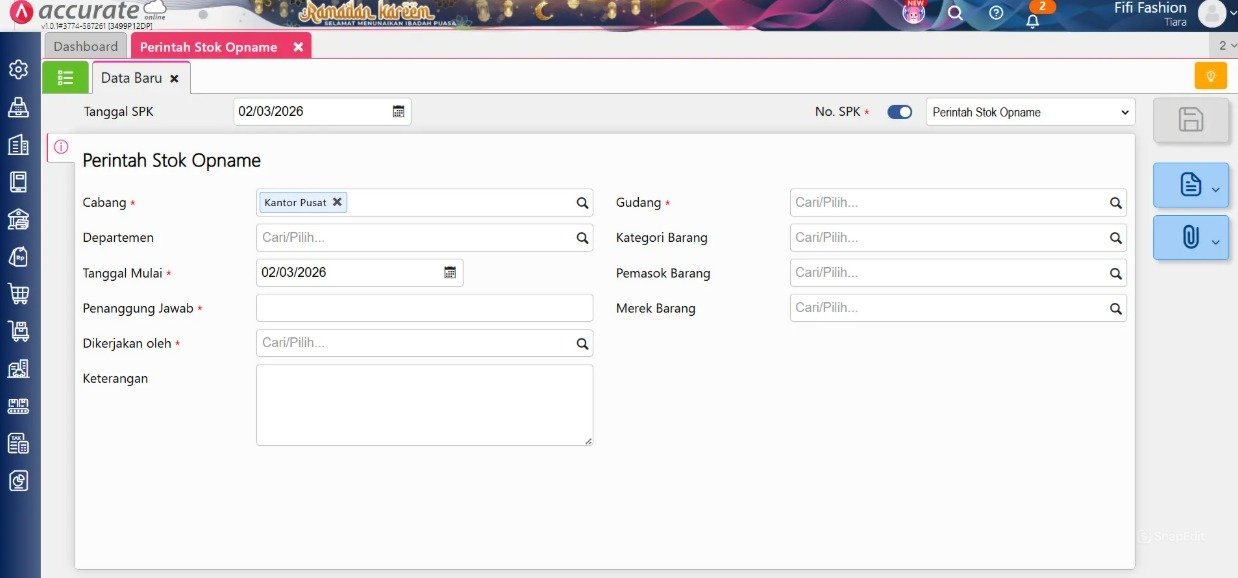Viewport: 1238px width, 578px height.
Task: Open the ledger book sidebar module
Action: (x=18, y=182)
